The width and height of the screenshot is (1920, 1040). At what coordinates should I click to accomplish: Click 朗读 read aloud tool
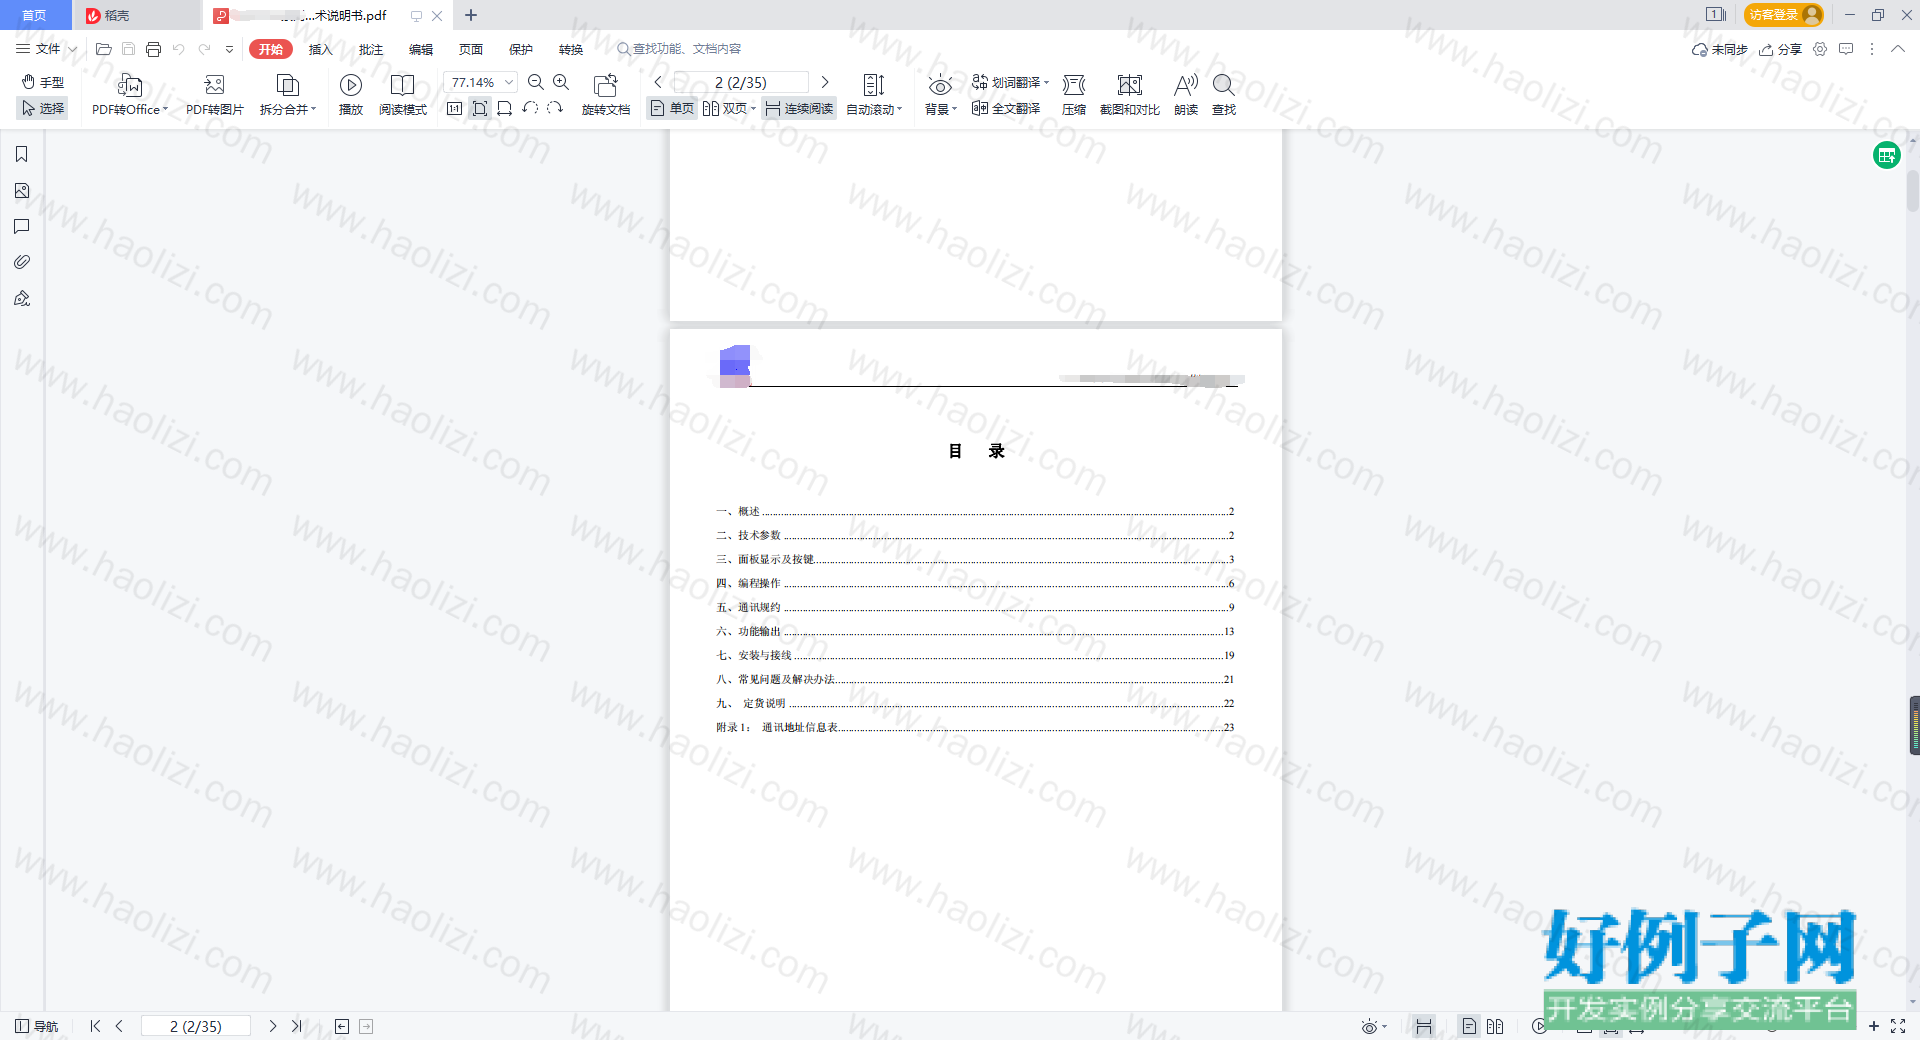pyautogui.click(x=1186, y=95)
